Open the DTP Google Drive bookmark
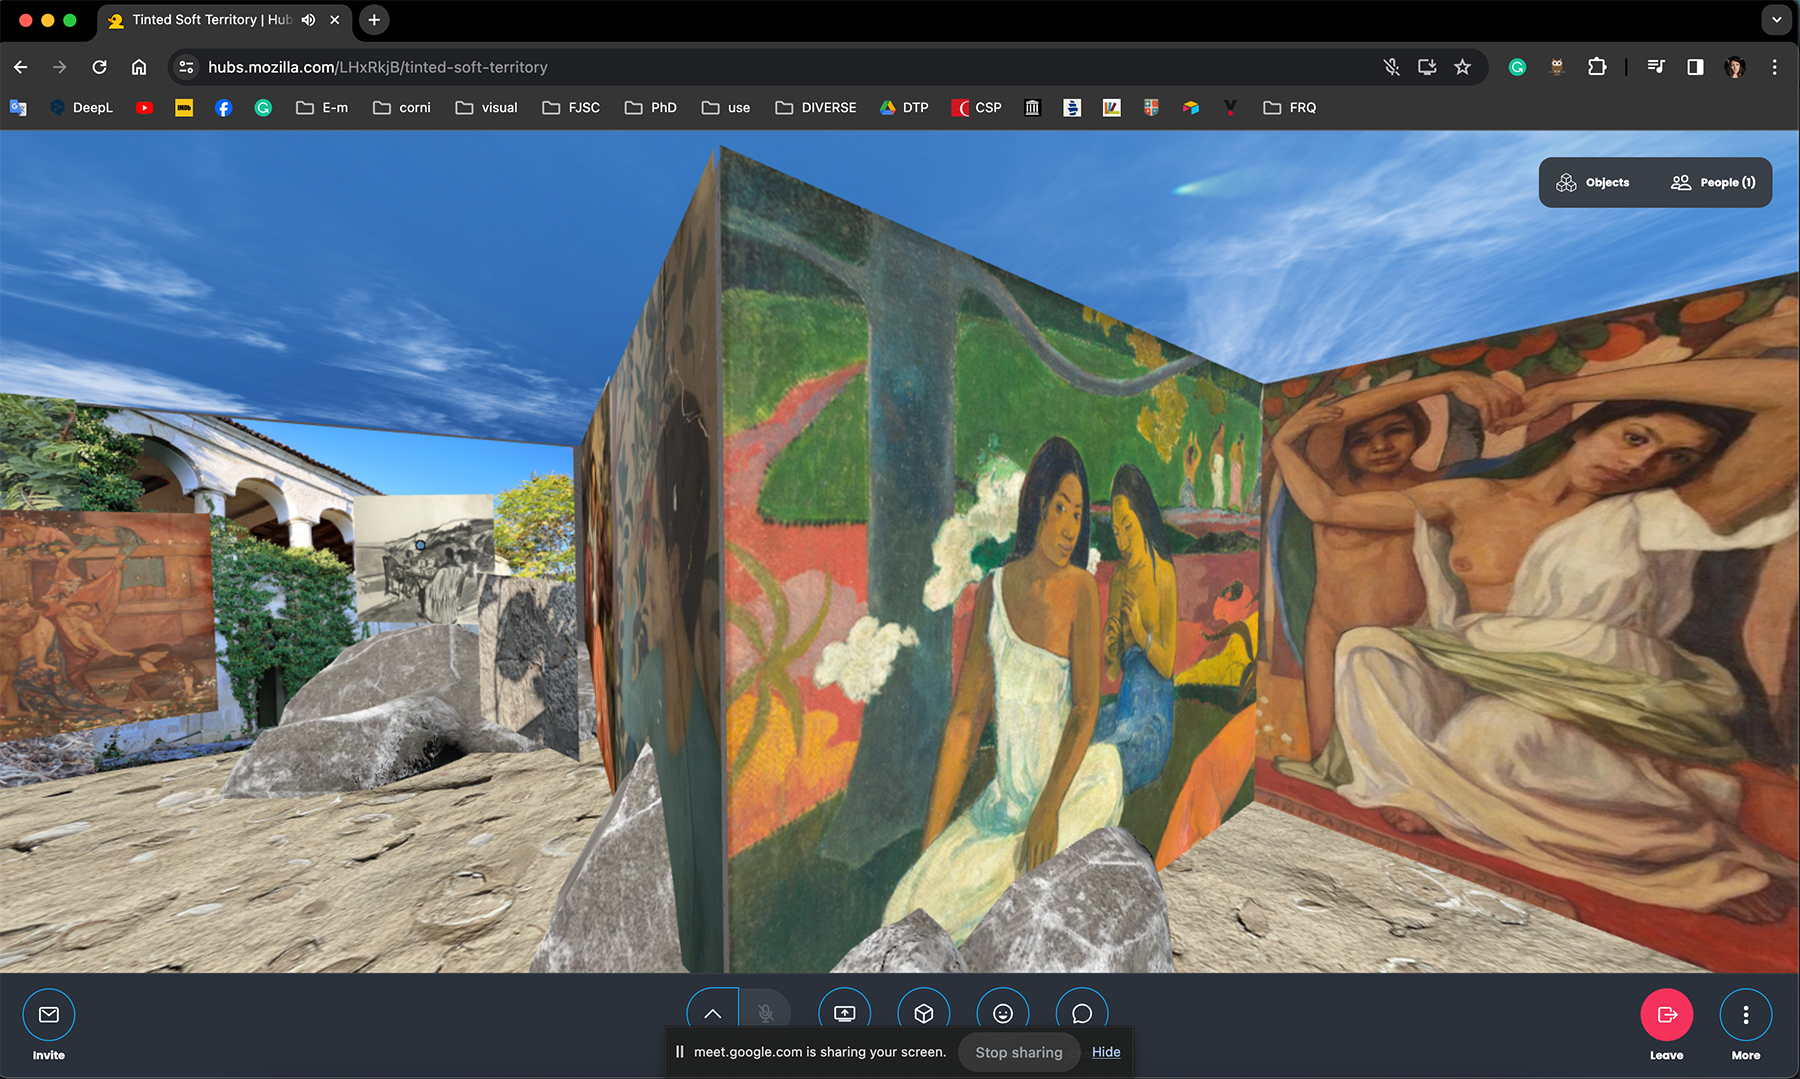The image size is (1800, 1079). click(x=904, y=108)
